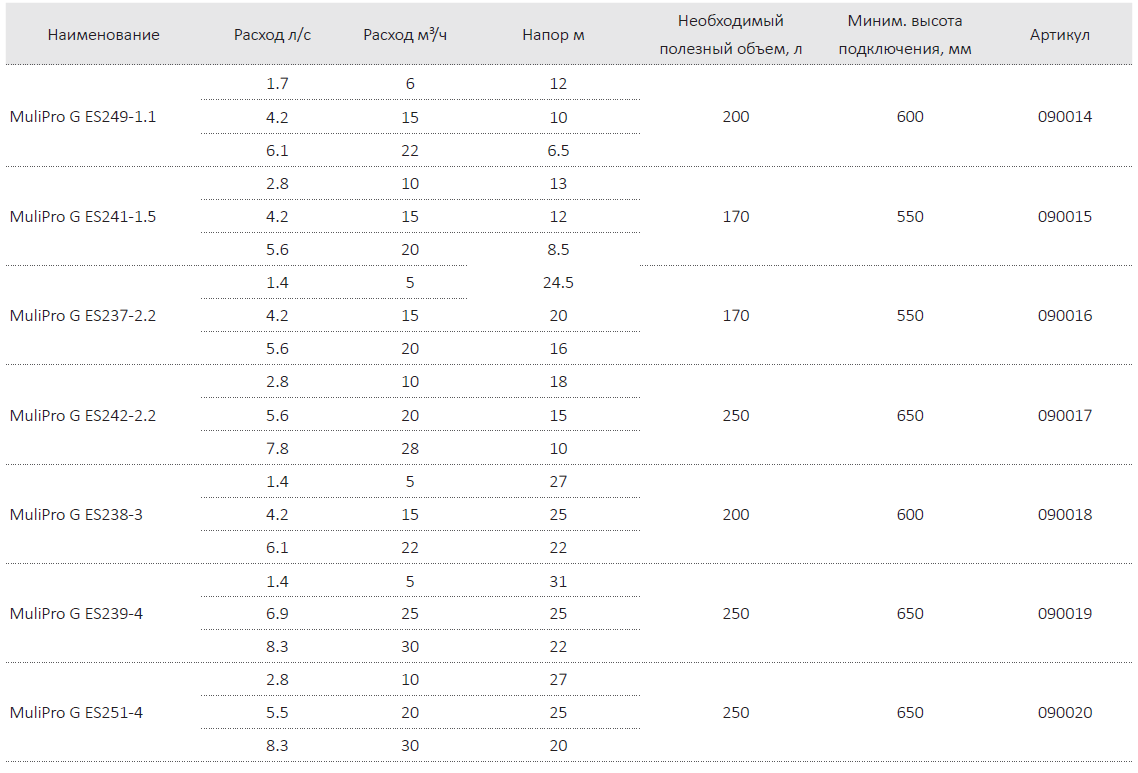
Task: Select the MuliPro G ES238-3 name
Action: 76,515
